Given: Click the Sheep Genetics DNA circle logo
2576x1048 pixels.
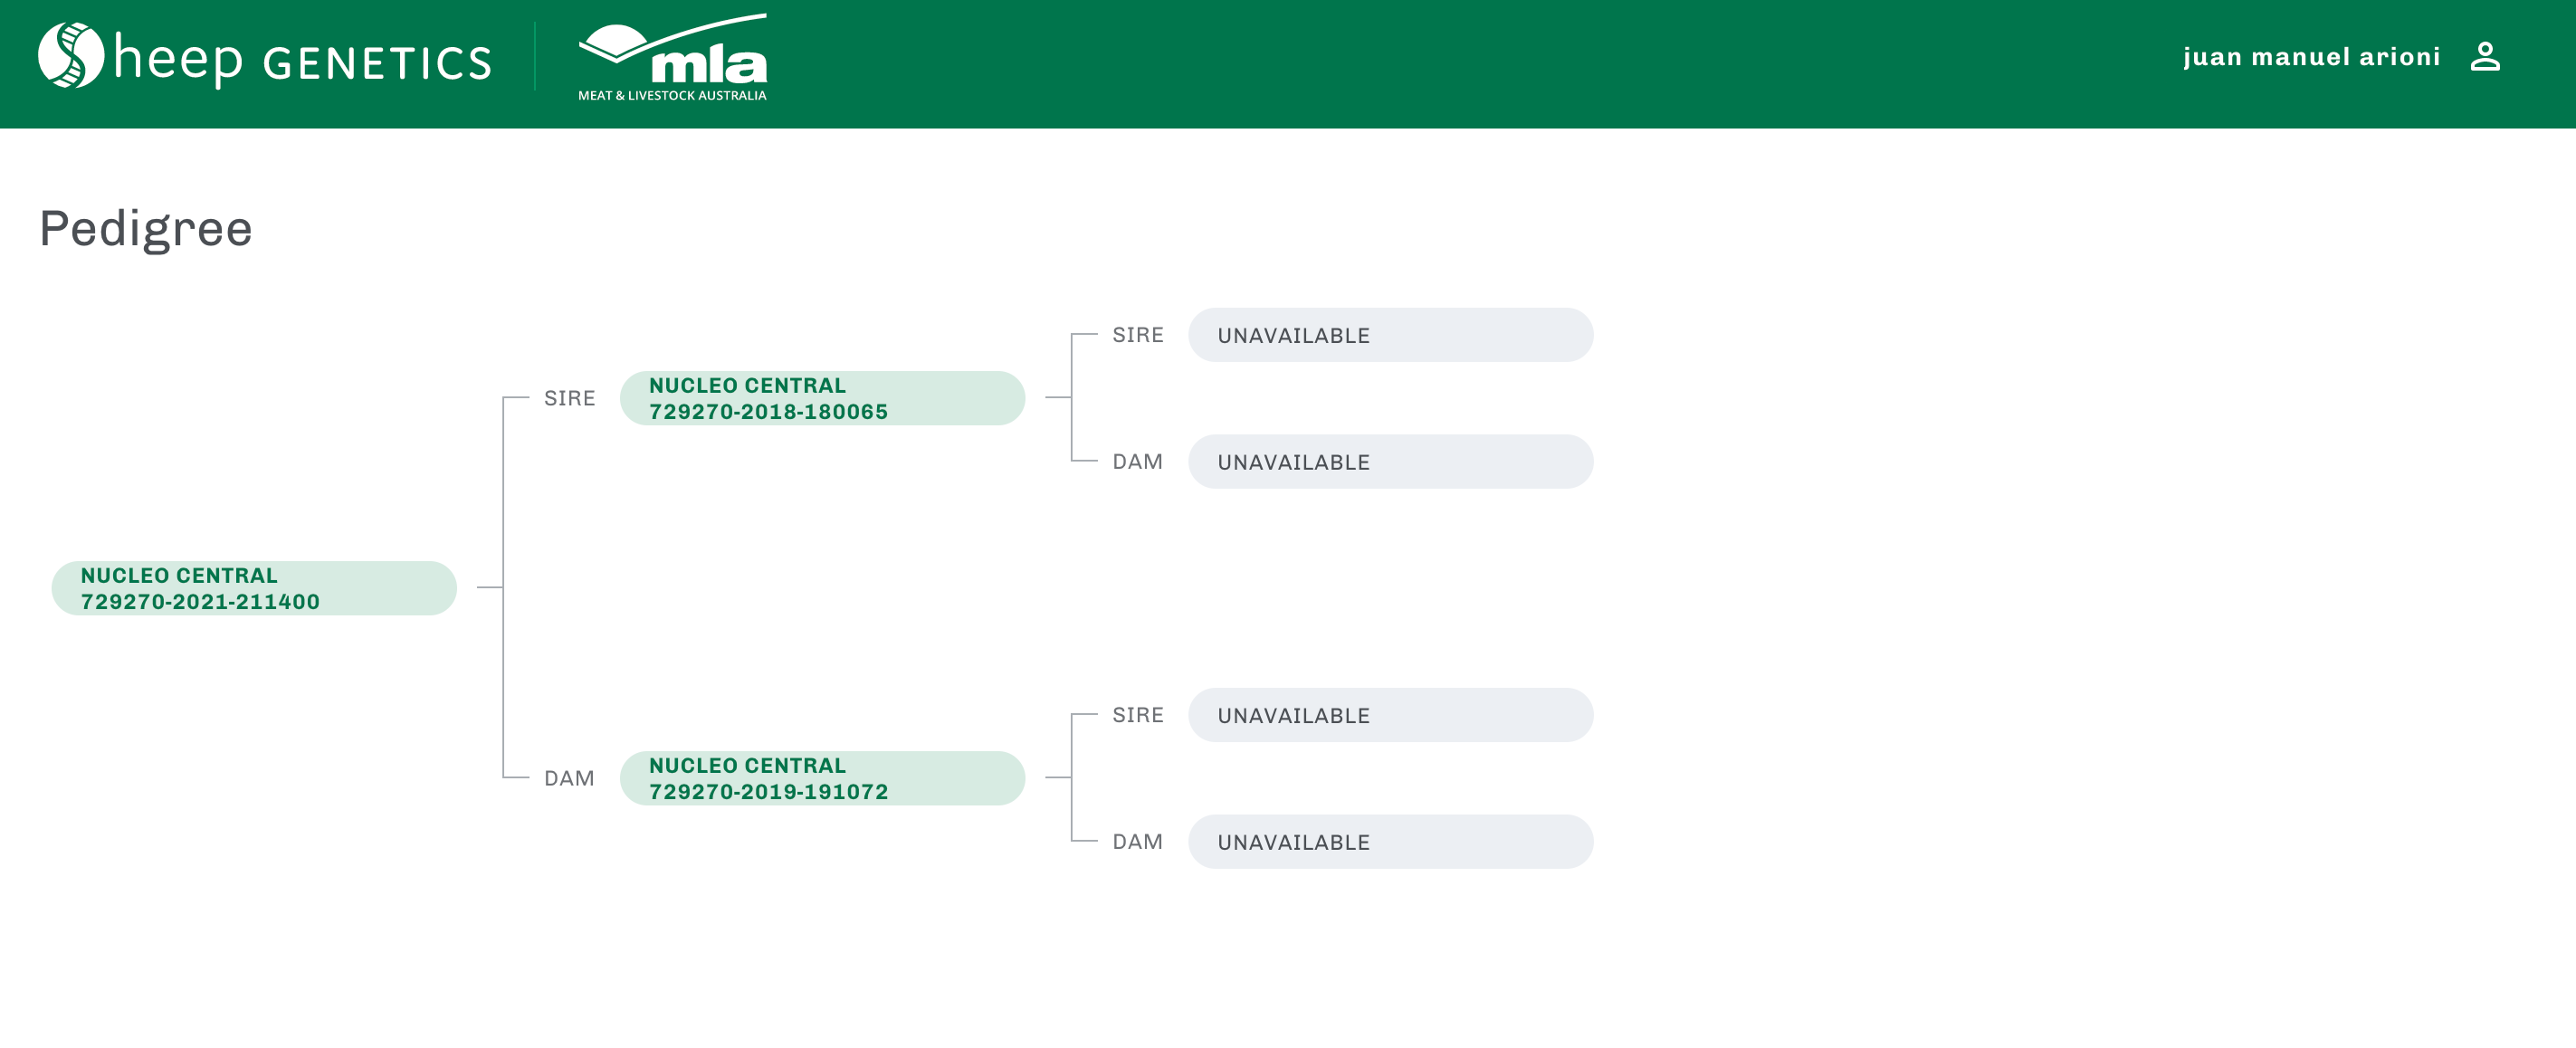Looking at the screenshot, I should point(71,56).
